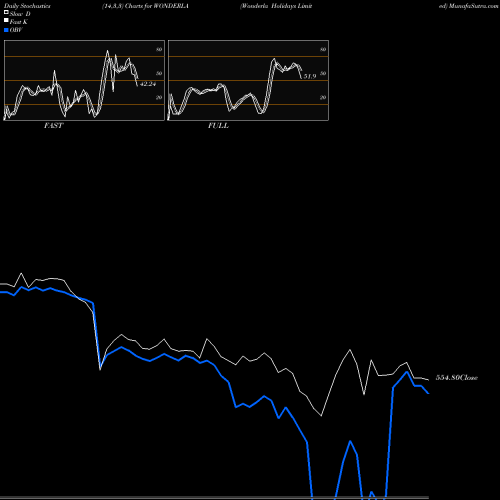Screen dimensions: 500x500
Task: Click the 20 axis label in FULL chart
Action: coord(323,97)
